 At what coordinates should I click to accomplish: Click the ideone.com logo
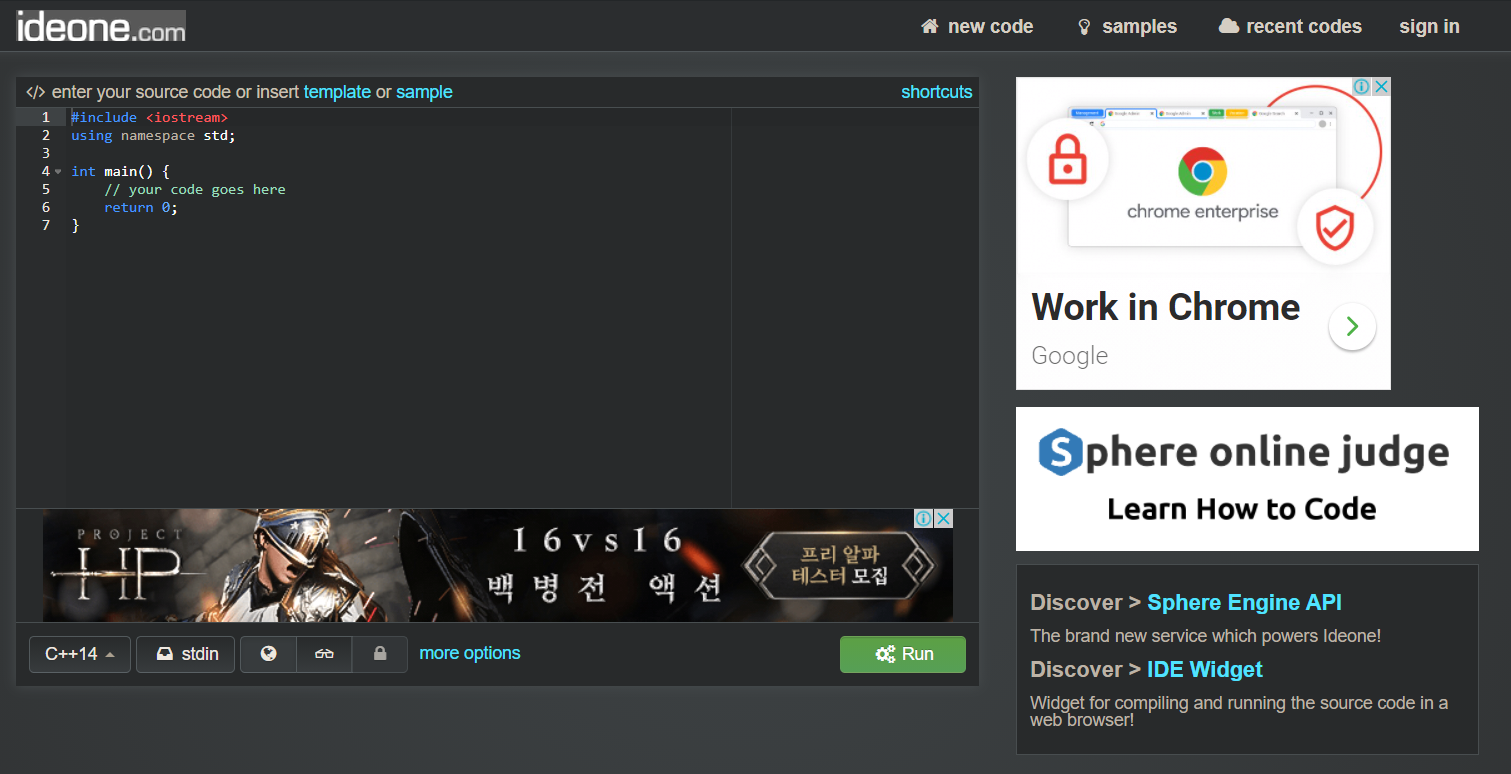(100, 26)
